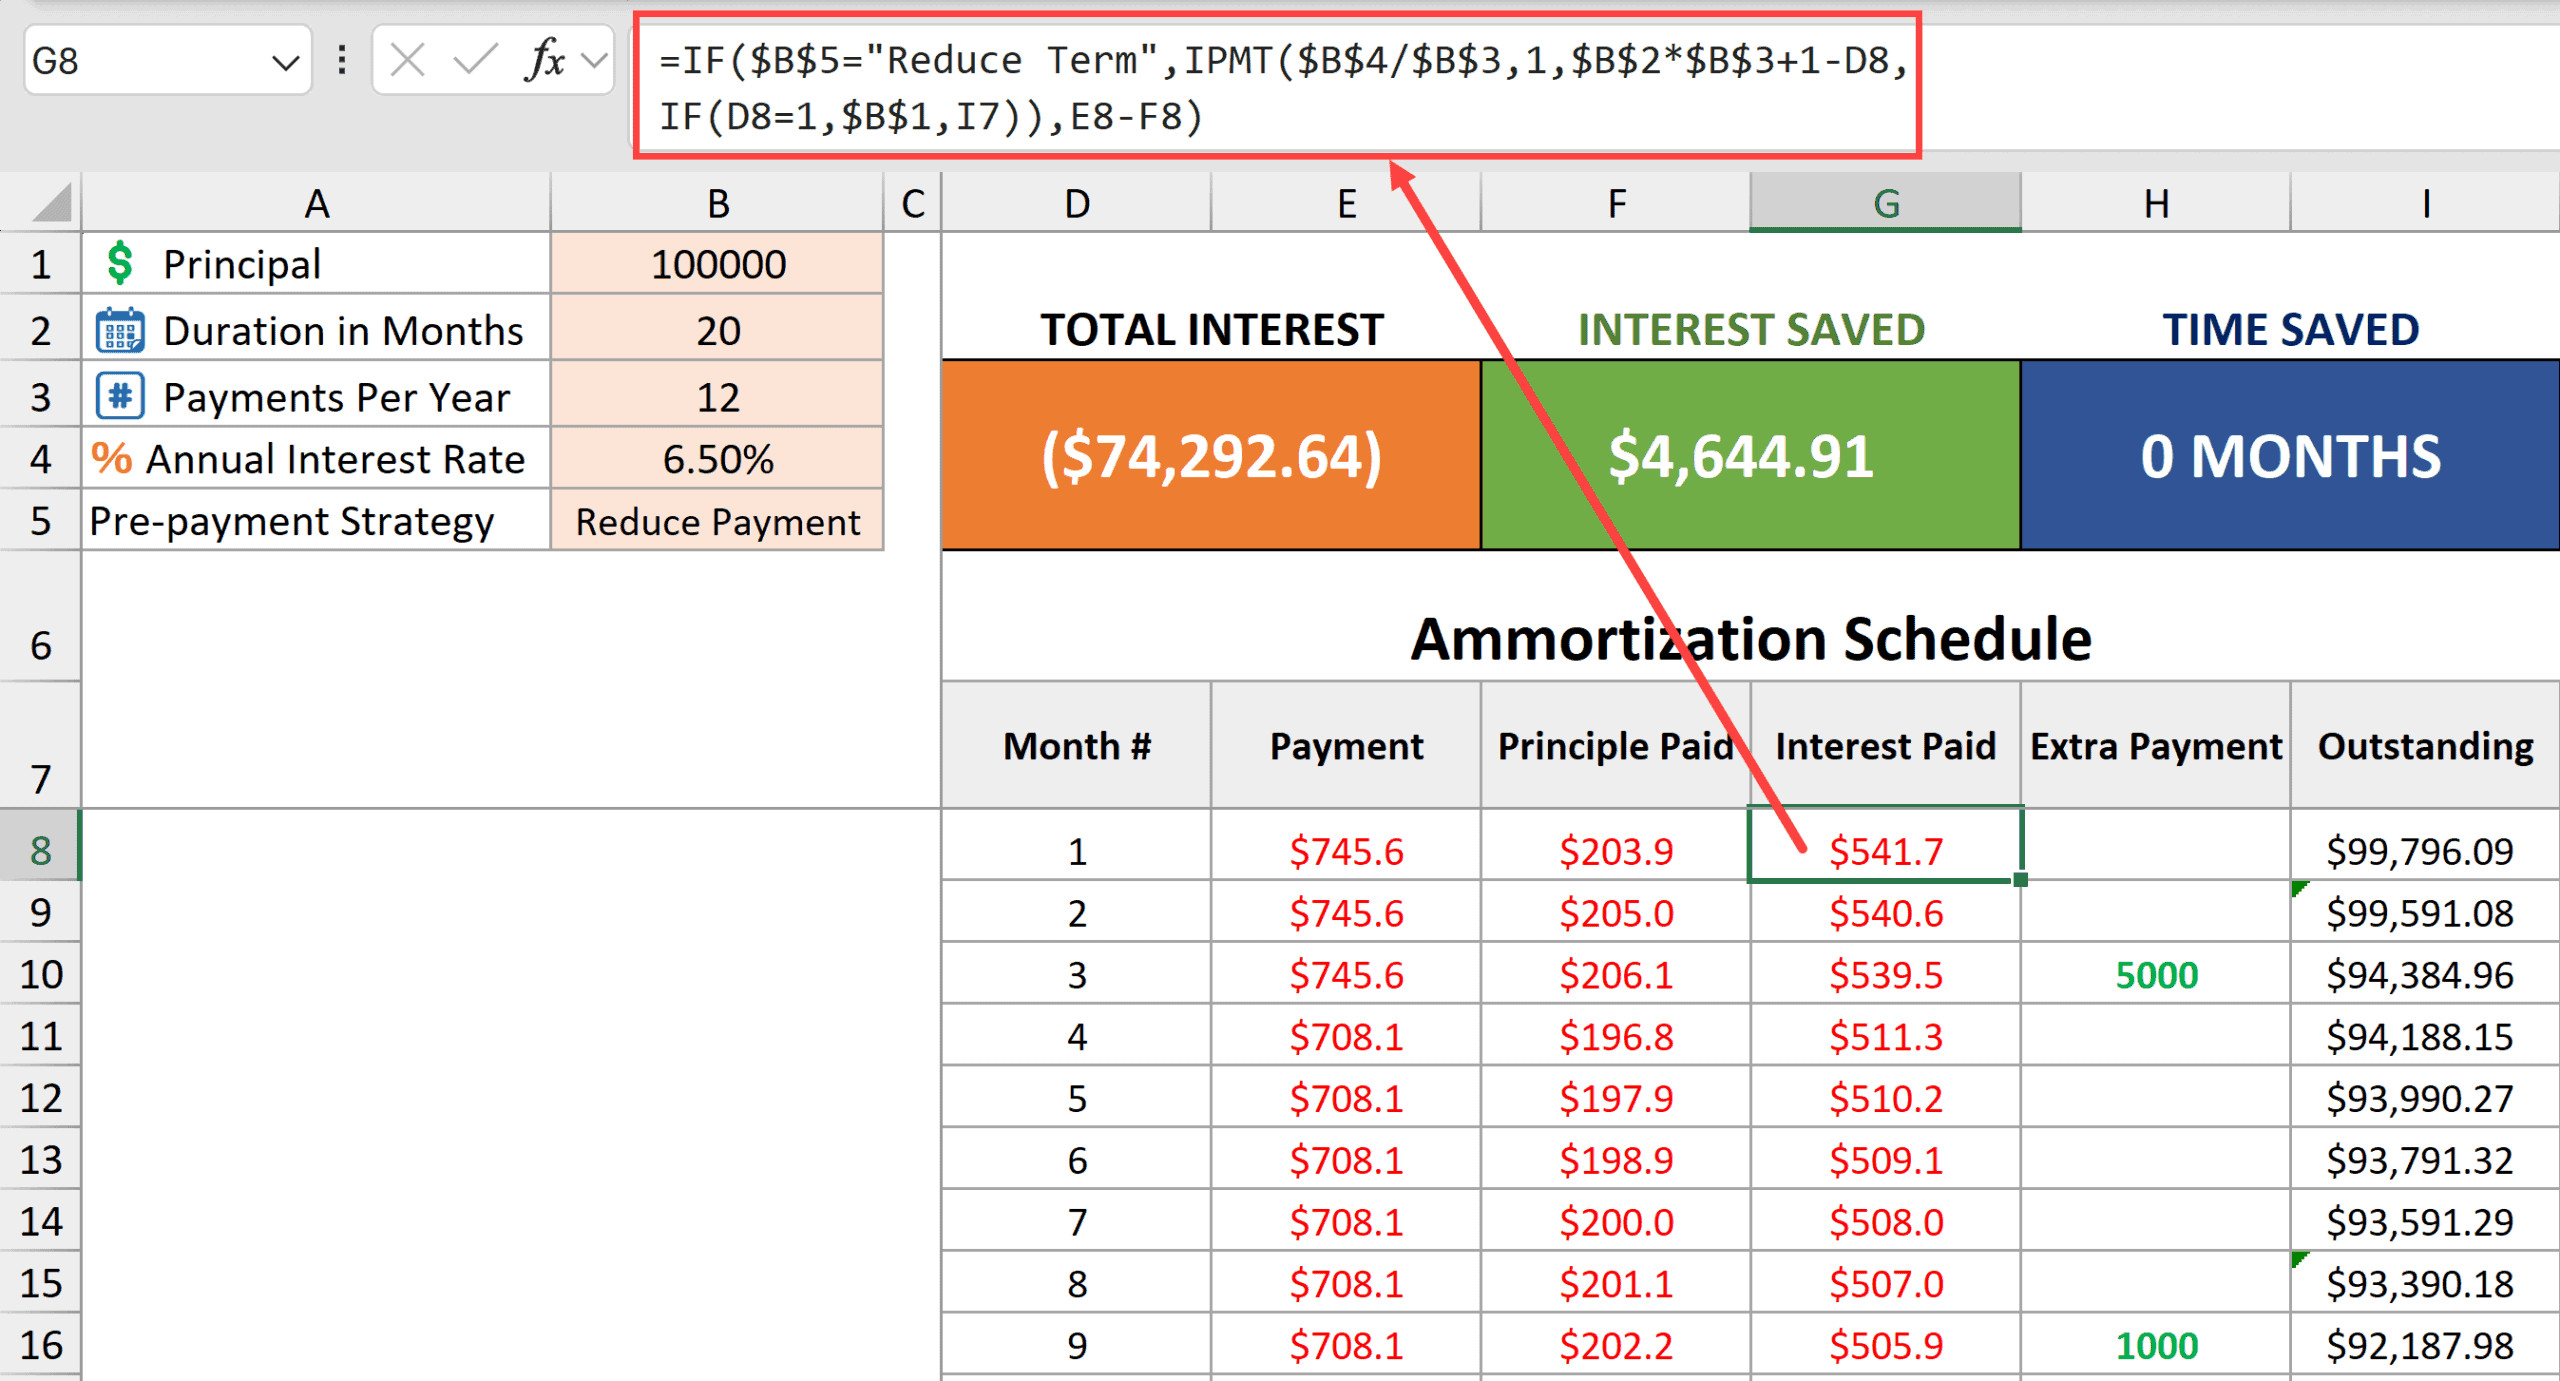Viewport: 2560px width, 1381px height.
Task: Click the orange Total Interest value box
Action: coord(1210,456)
